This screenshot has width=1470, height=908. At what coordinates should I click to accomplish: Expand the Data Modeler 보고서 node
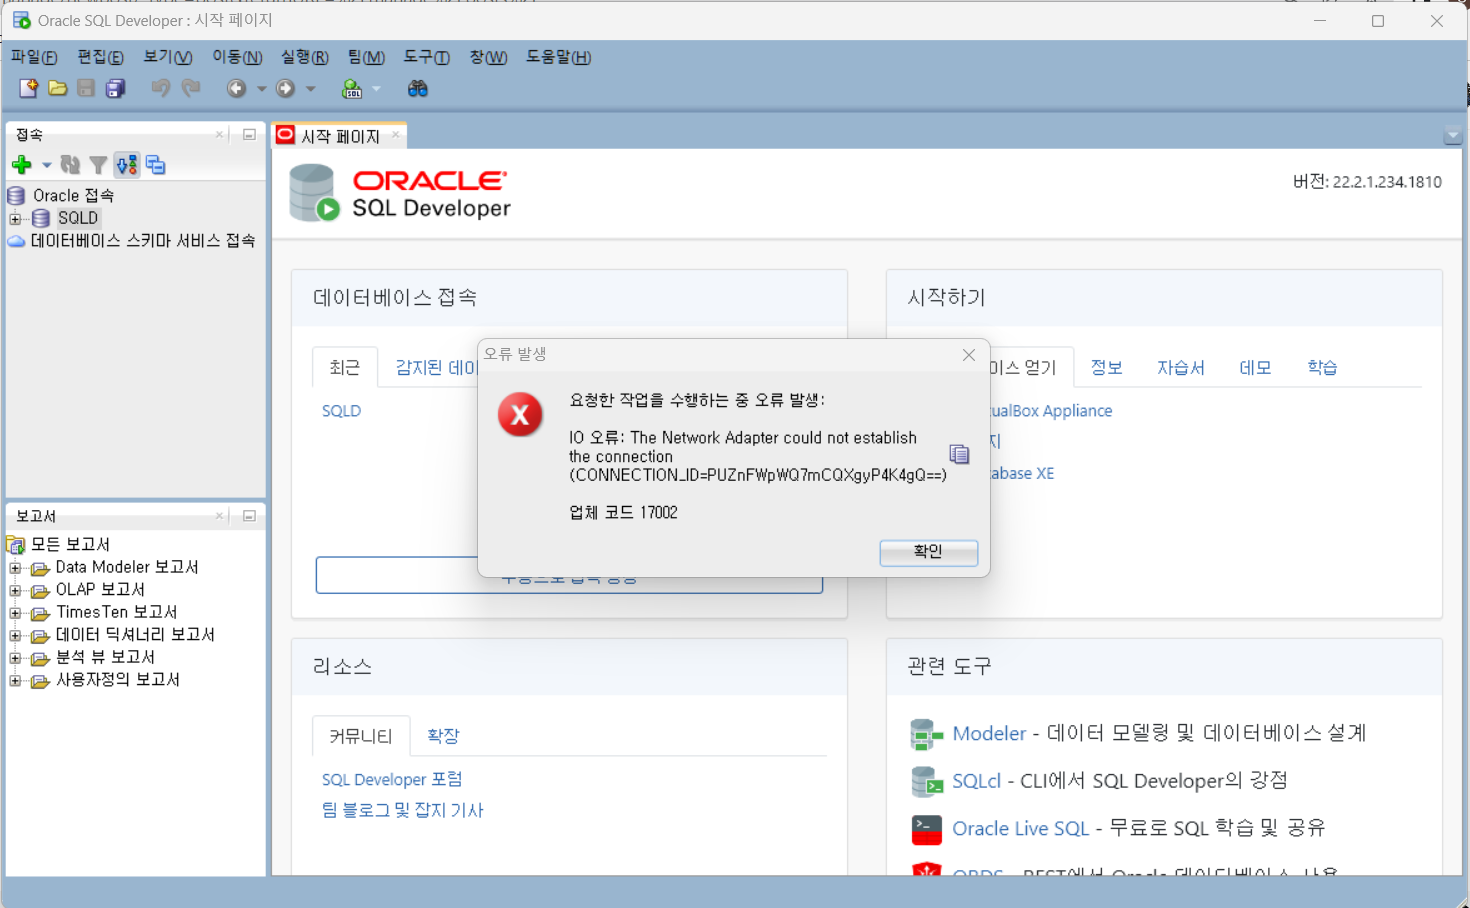pos(15,567)
